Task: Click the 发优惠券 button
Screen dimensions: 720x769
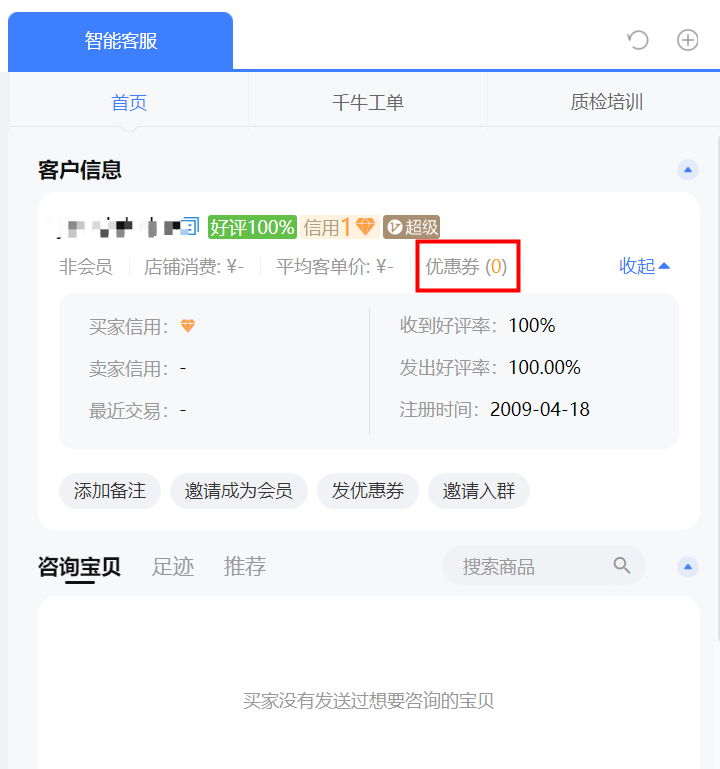Action: [x=368, y=491]
